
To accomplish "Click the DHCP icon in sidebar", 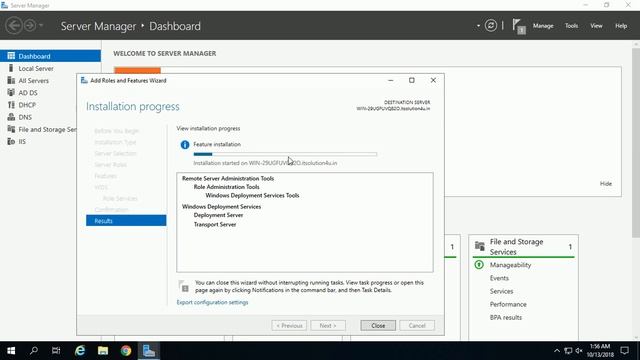I will [x=11, y=105].
